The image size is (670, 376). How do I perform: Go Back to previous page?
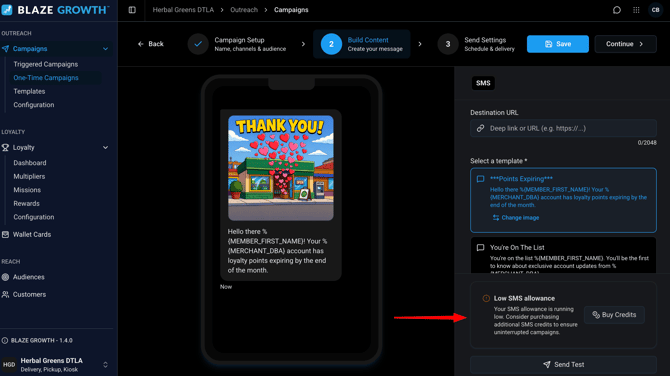tap(151, 44)
